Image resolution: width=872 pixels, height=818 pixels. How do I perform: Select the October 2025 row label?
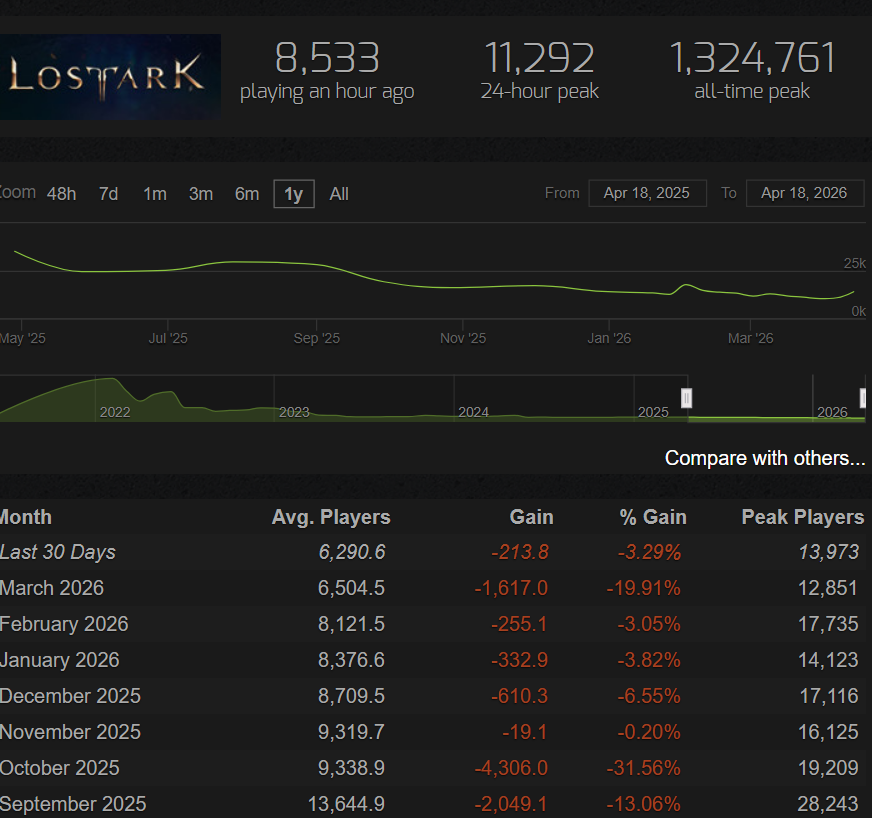click(x=60, y=768)
